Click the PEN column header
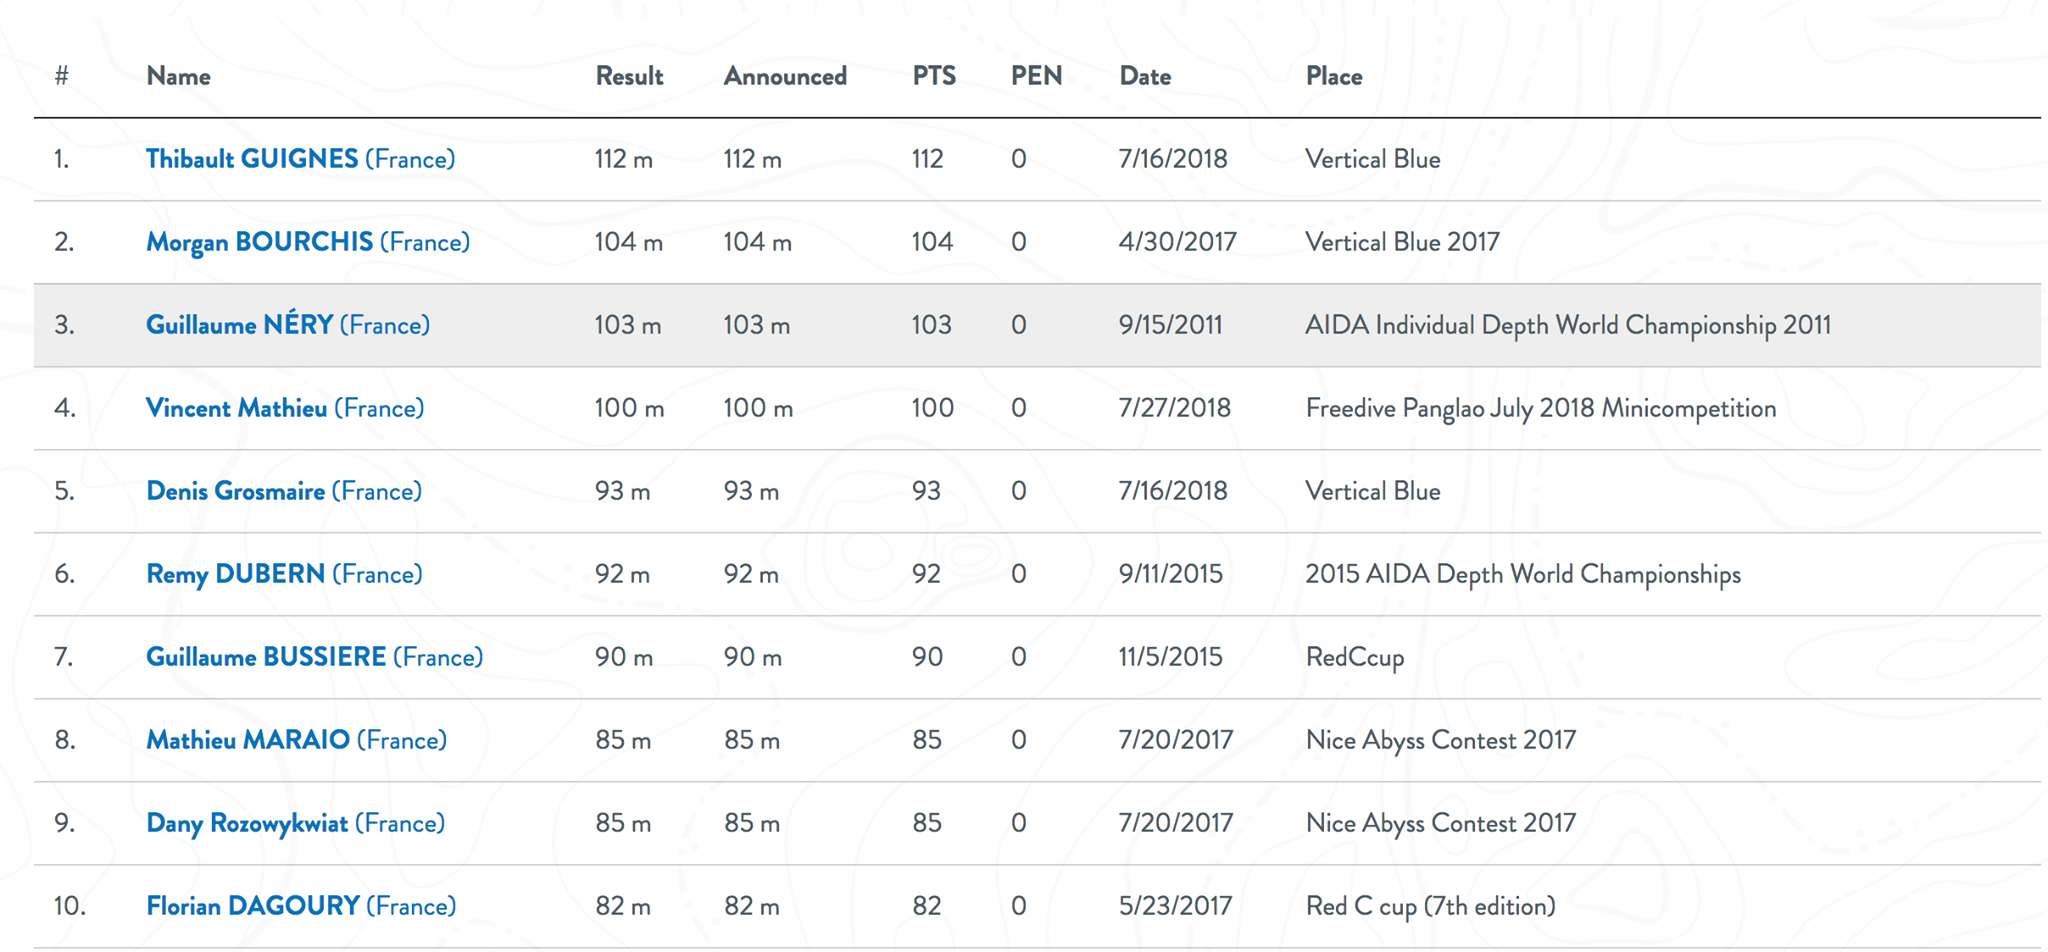This screenshot has width=2048, height=952. [1036, 76]
